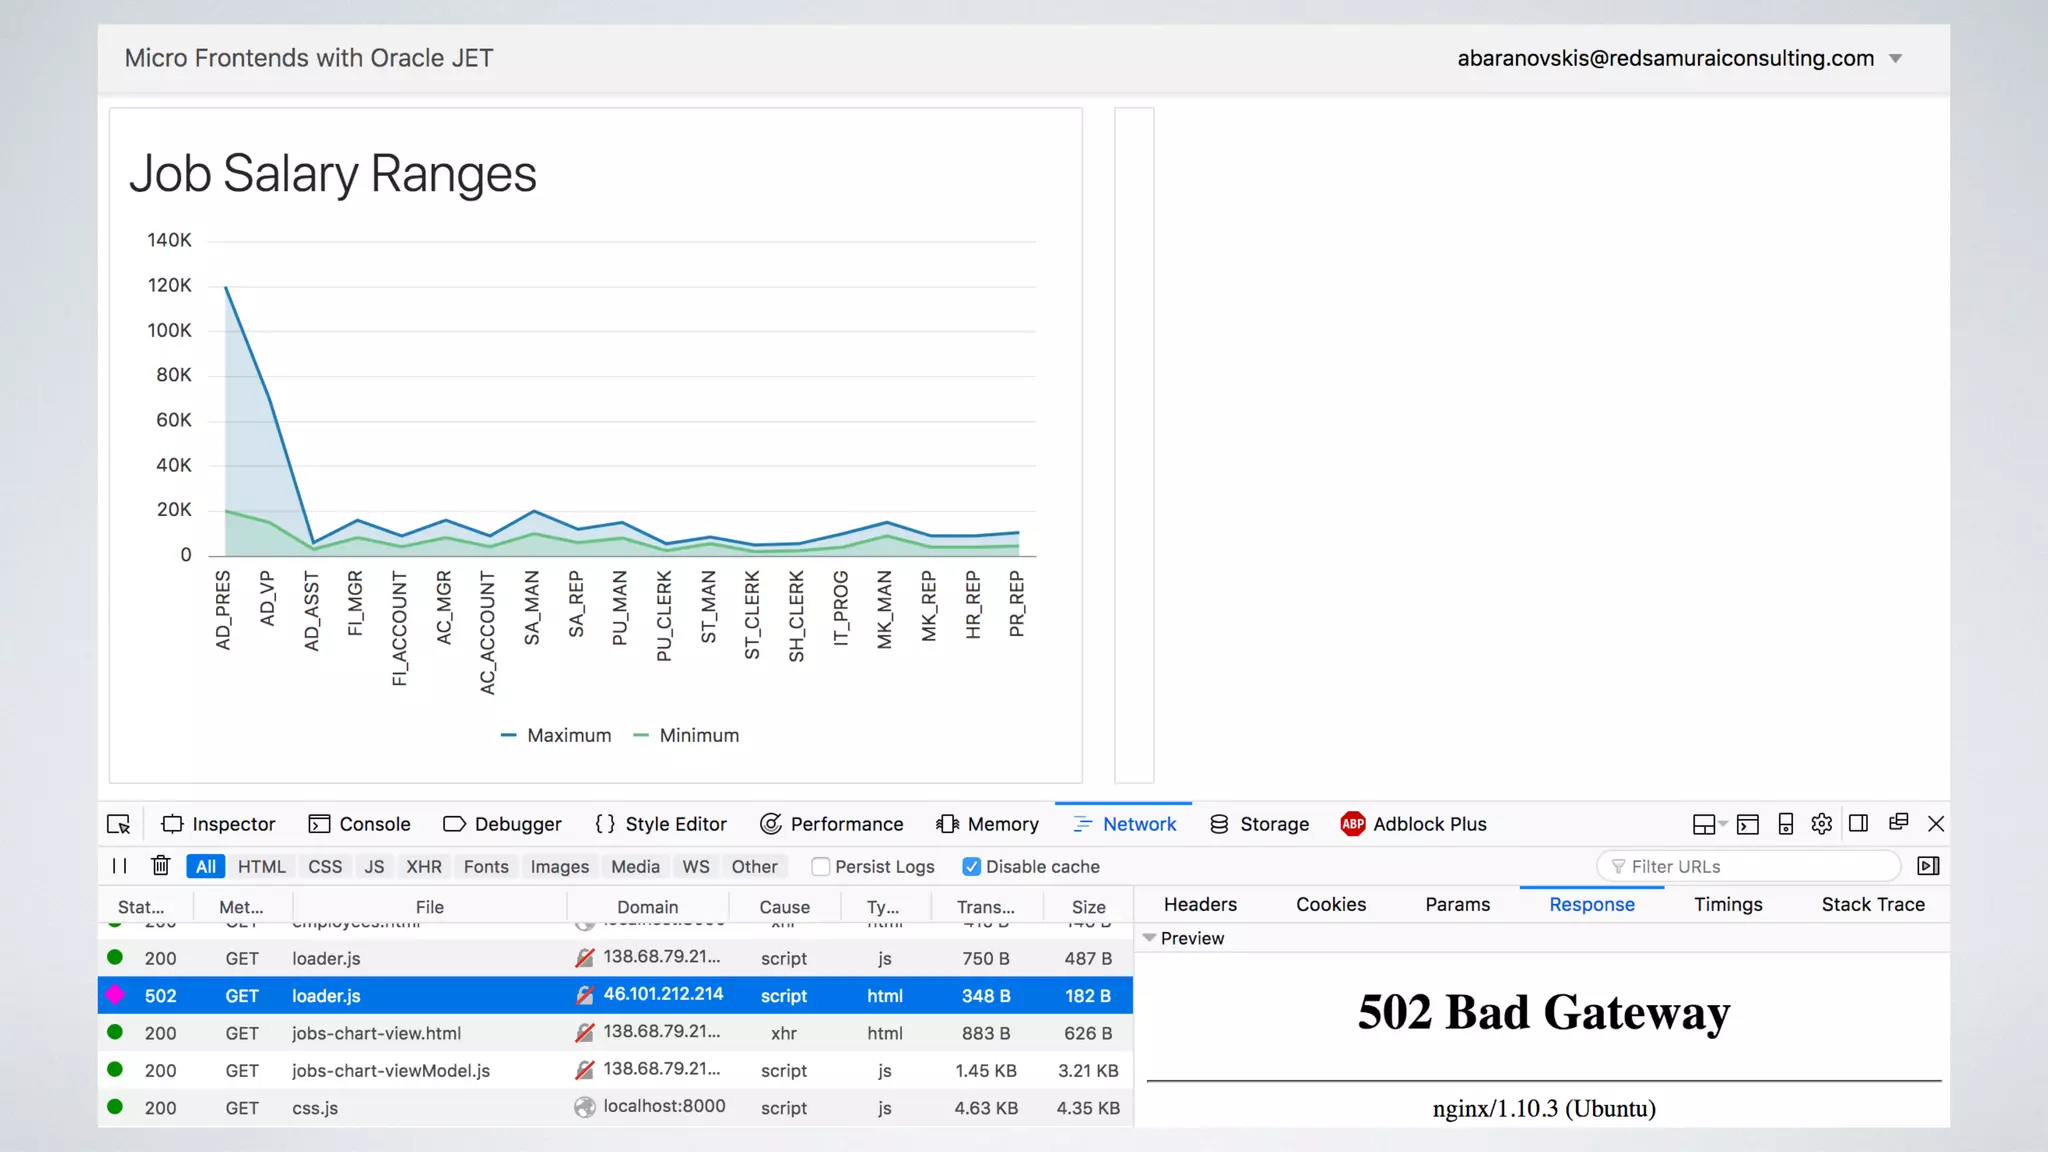The height and width of the screenshot is (1152, 2048).
Task: Pause network recording
Action: tap(119, 866)
